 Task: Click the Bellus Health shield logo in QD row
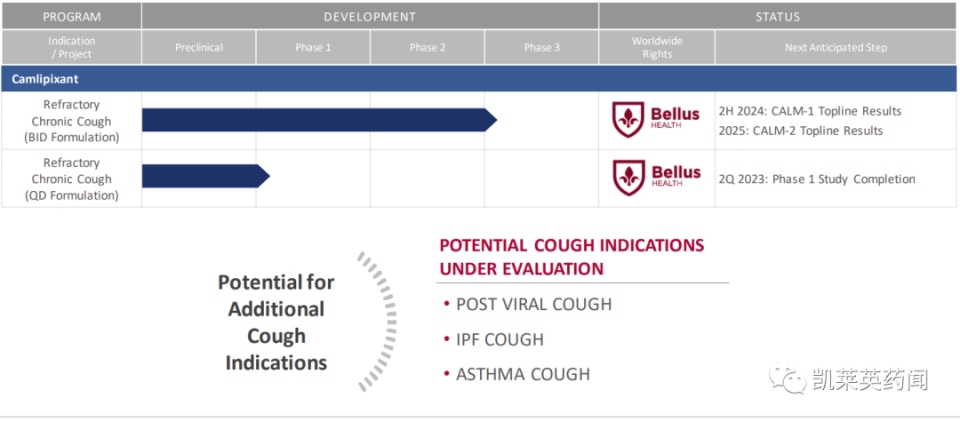[627, 178]
